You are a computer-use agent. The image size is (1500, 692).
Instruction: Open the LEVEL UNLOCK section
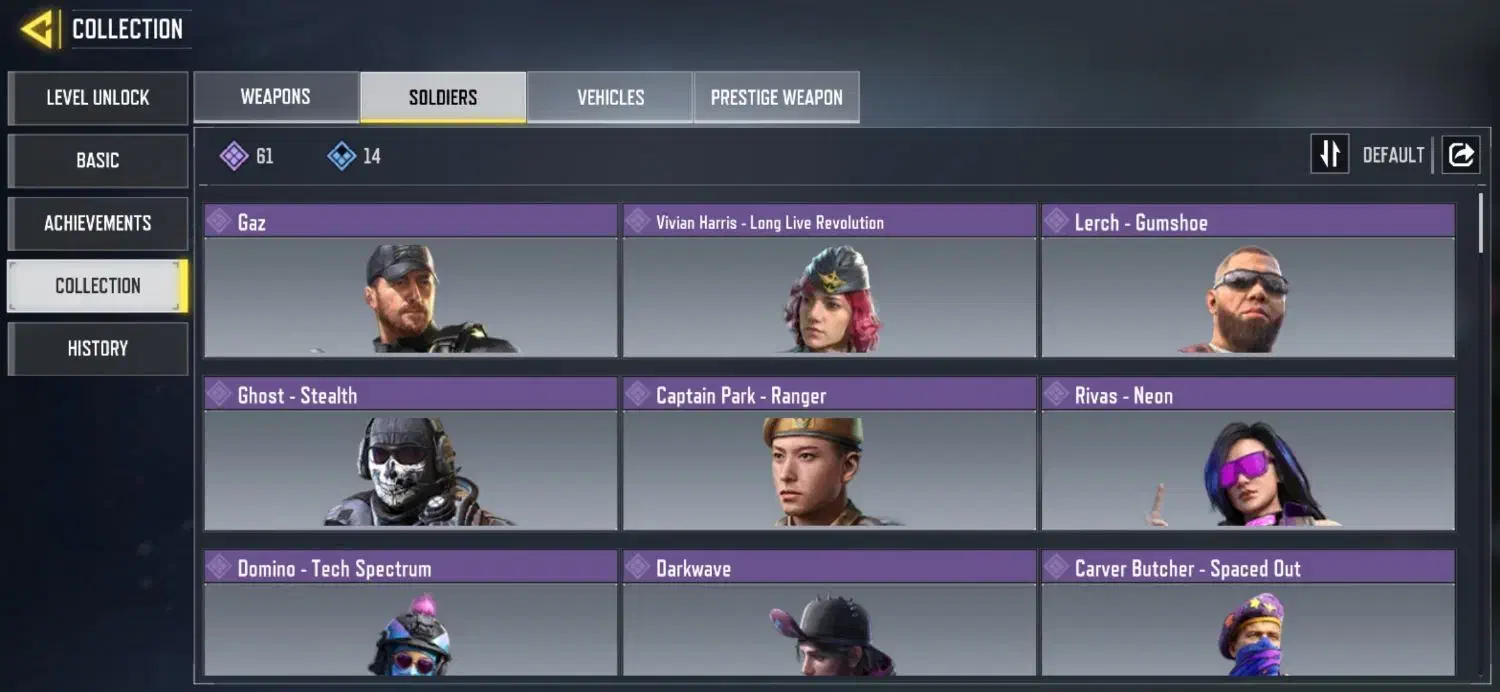tap(98, 98)
